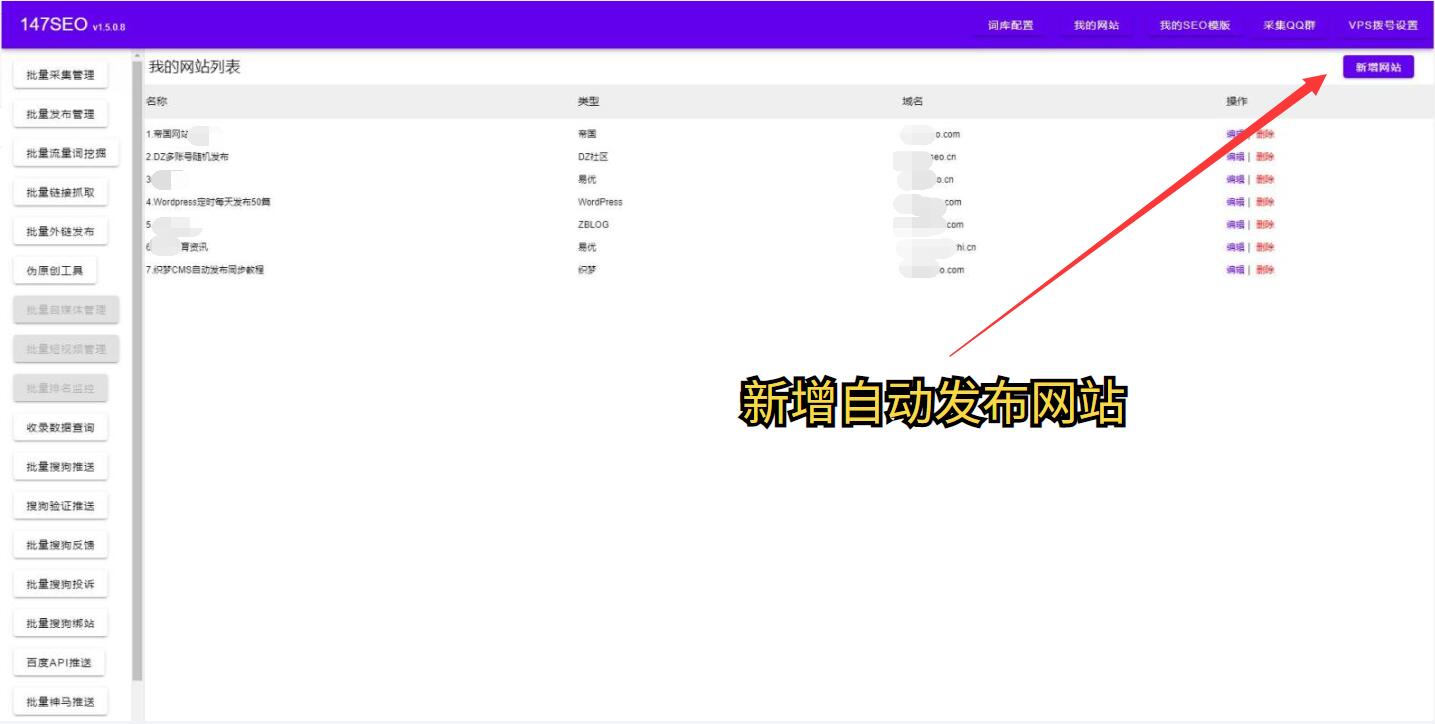The height and width of the screenshot is (724, 1435).
Task: Edit the Wordpress定时每天发布50篇 row
Action: click(x=1236, y=202)
